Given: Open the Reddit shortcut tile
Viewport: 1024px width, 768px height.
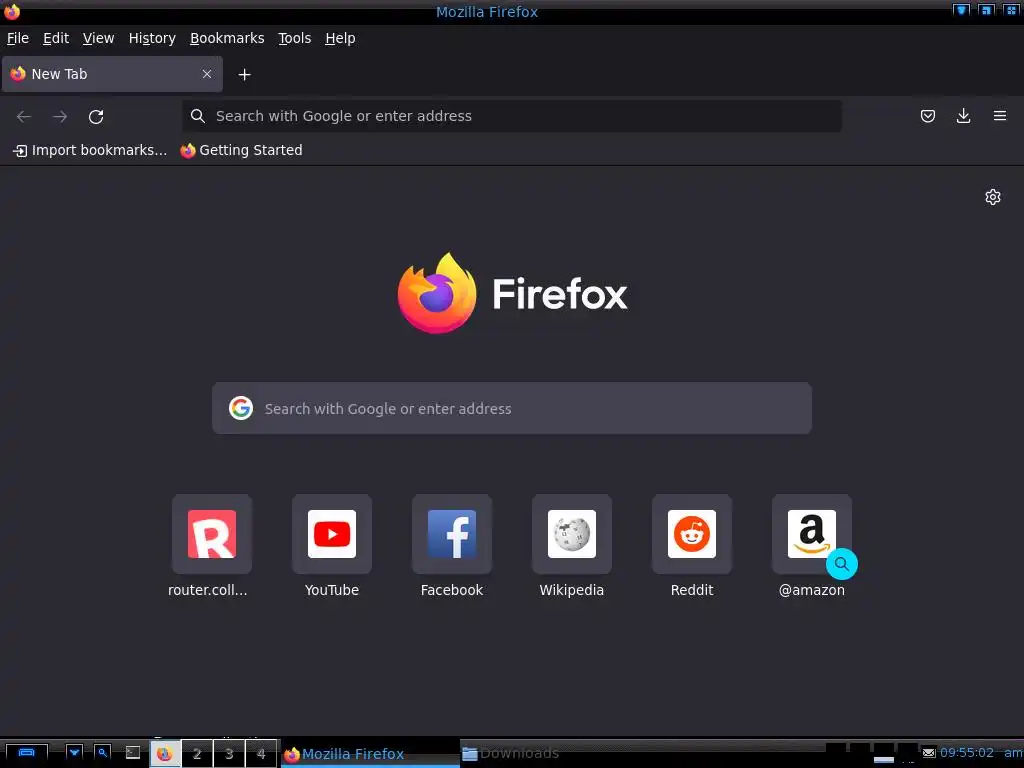Looking at the screenshot, I should (692, 534).
